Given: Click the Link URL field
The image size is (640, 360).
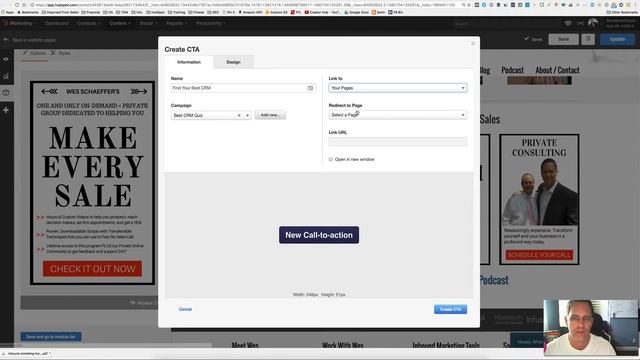Looking at the screenshot, I should pos(398,142).
